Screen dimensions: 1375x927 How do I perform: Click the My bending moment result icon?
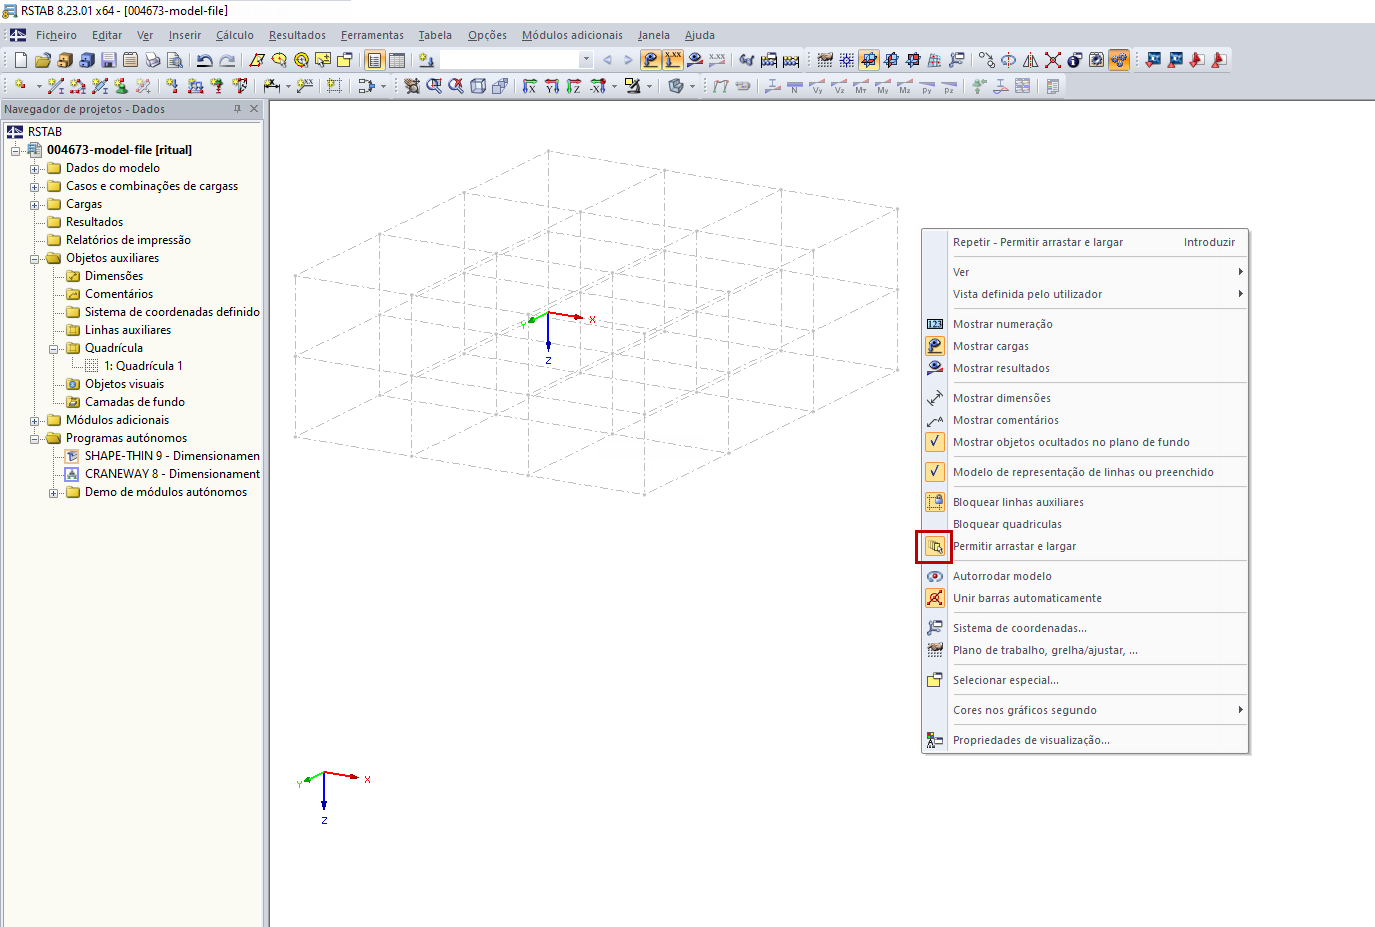pos(883,86)
